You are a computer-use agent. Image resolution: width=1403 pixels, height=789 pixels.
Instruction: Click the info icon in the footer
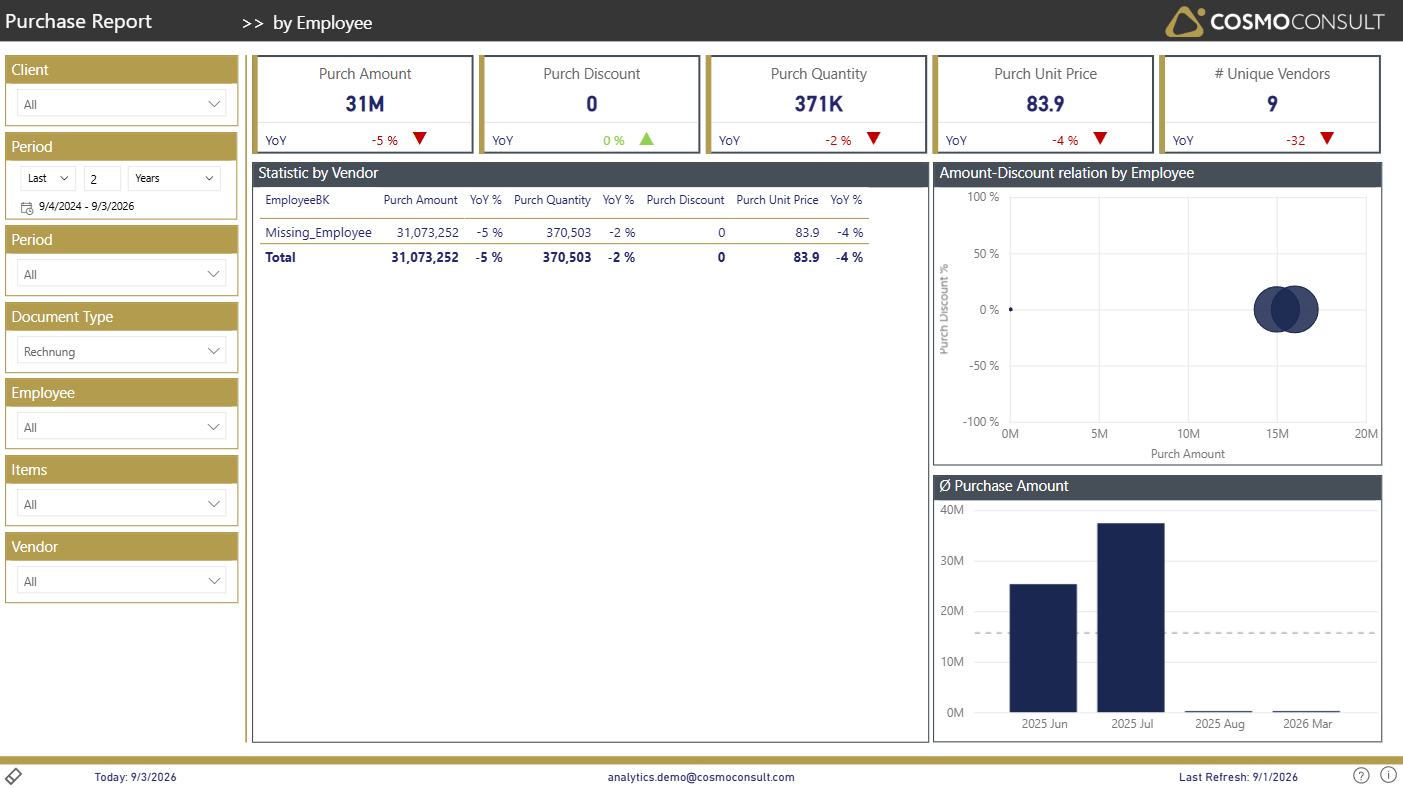pos(1388,776)
